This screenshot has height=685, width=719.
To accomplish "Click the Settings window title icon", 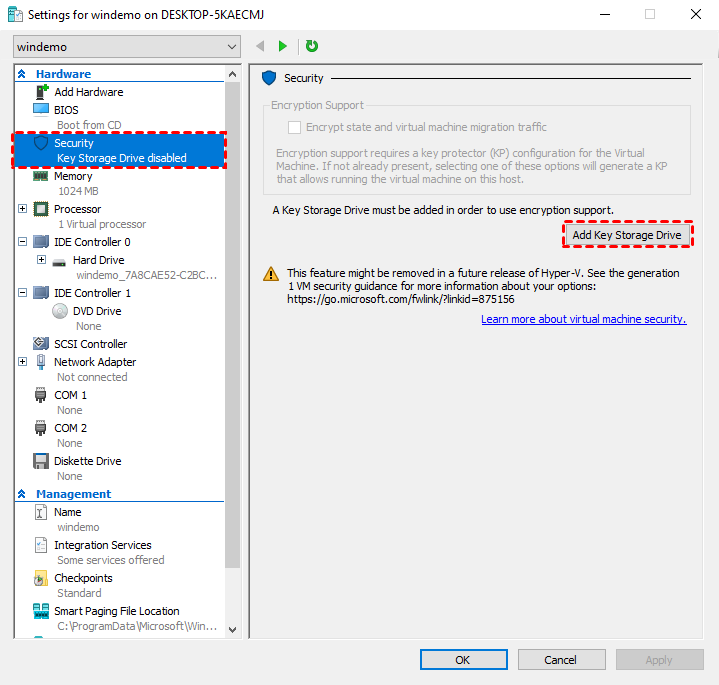I will 15,15.
